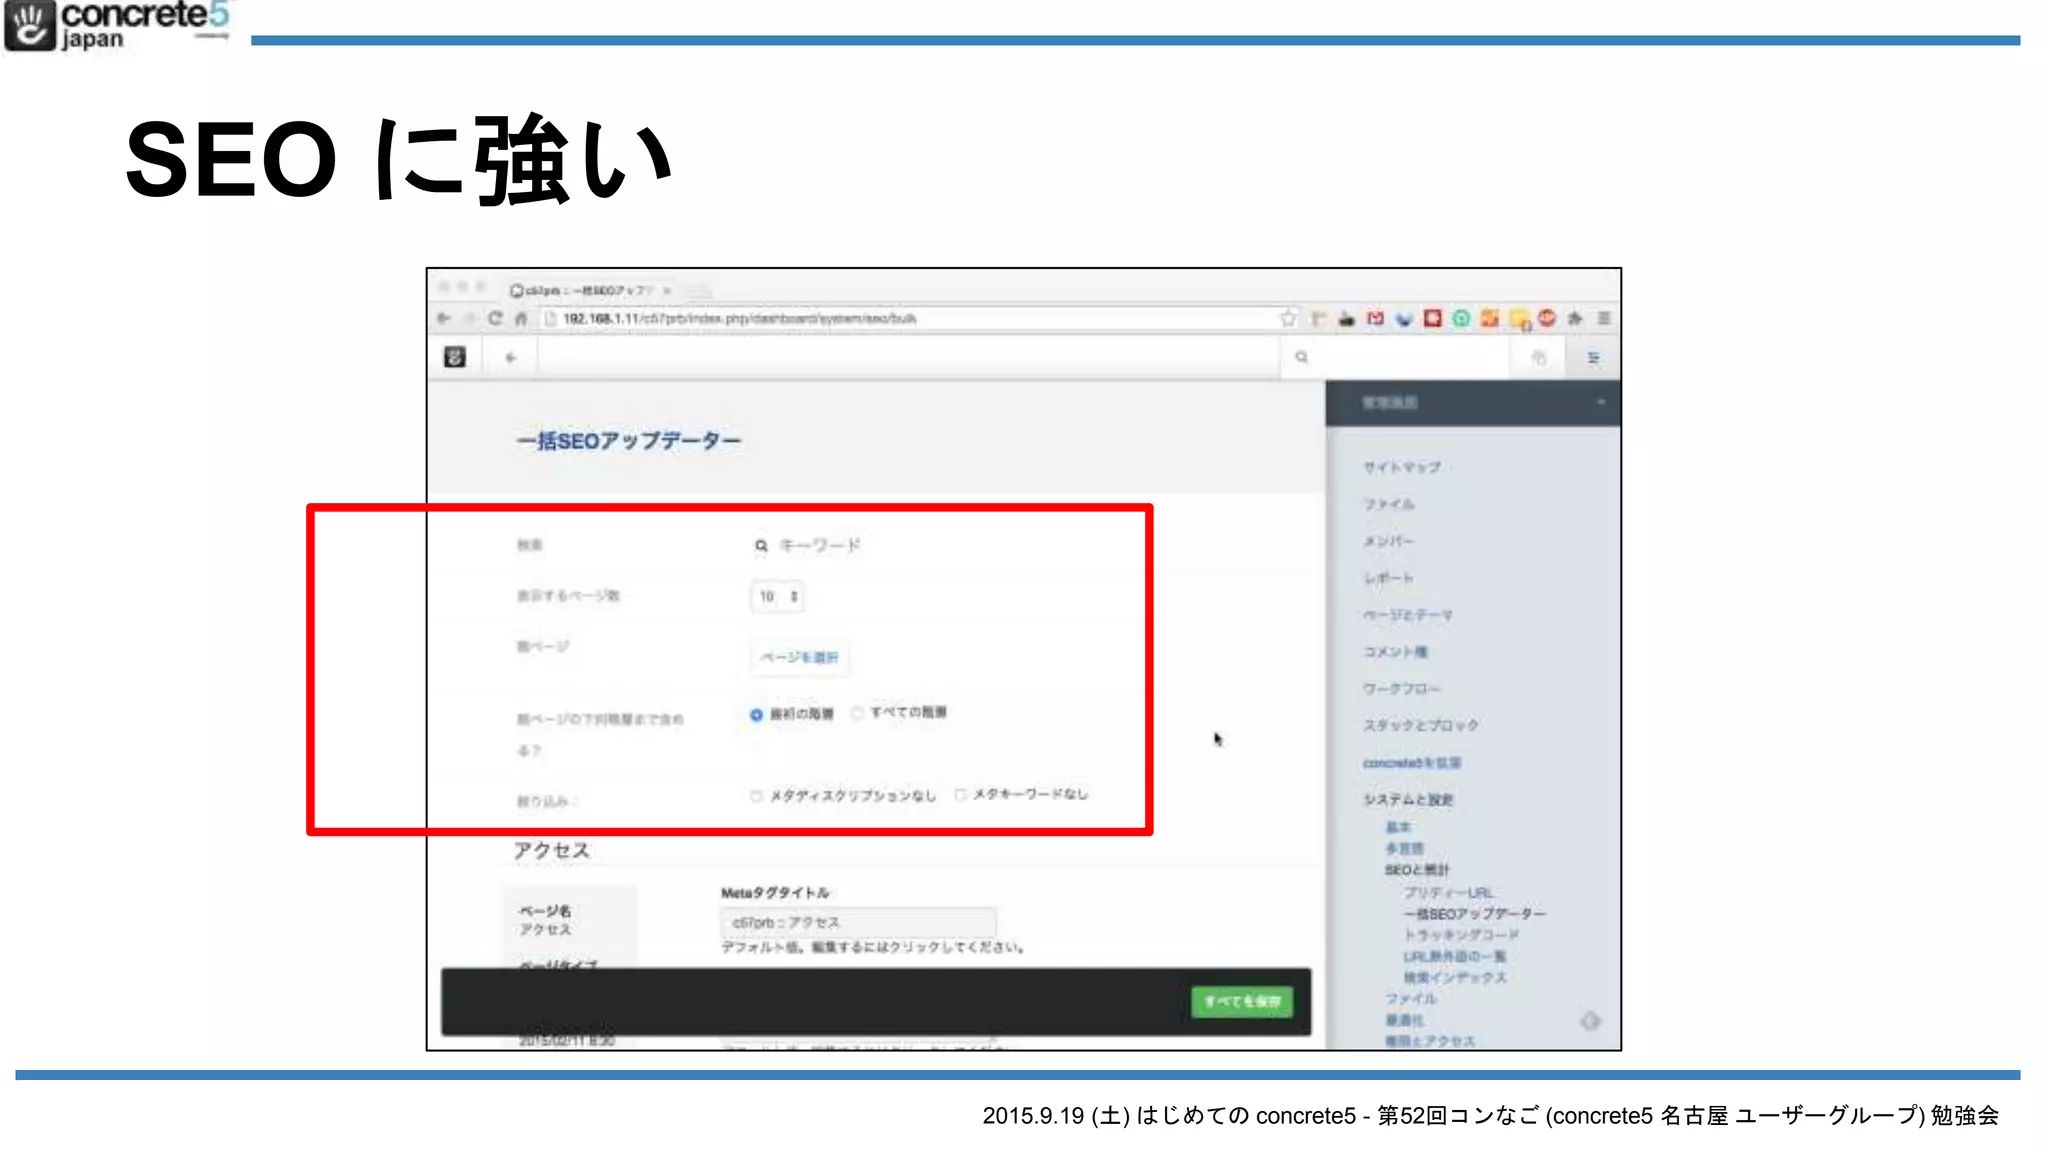Open レポート in the sidebar

[x=1388, y=578]
